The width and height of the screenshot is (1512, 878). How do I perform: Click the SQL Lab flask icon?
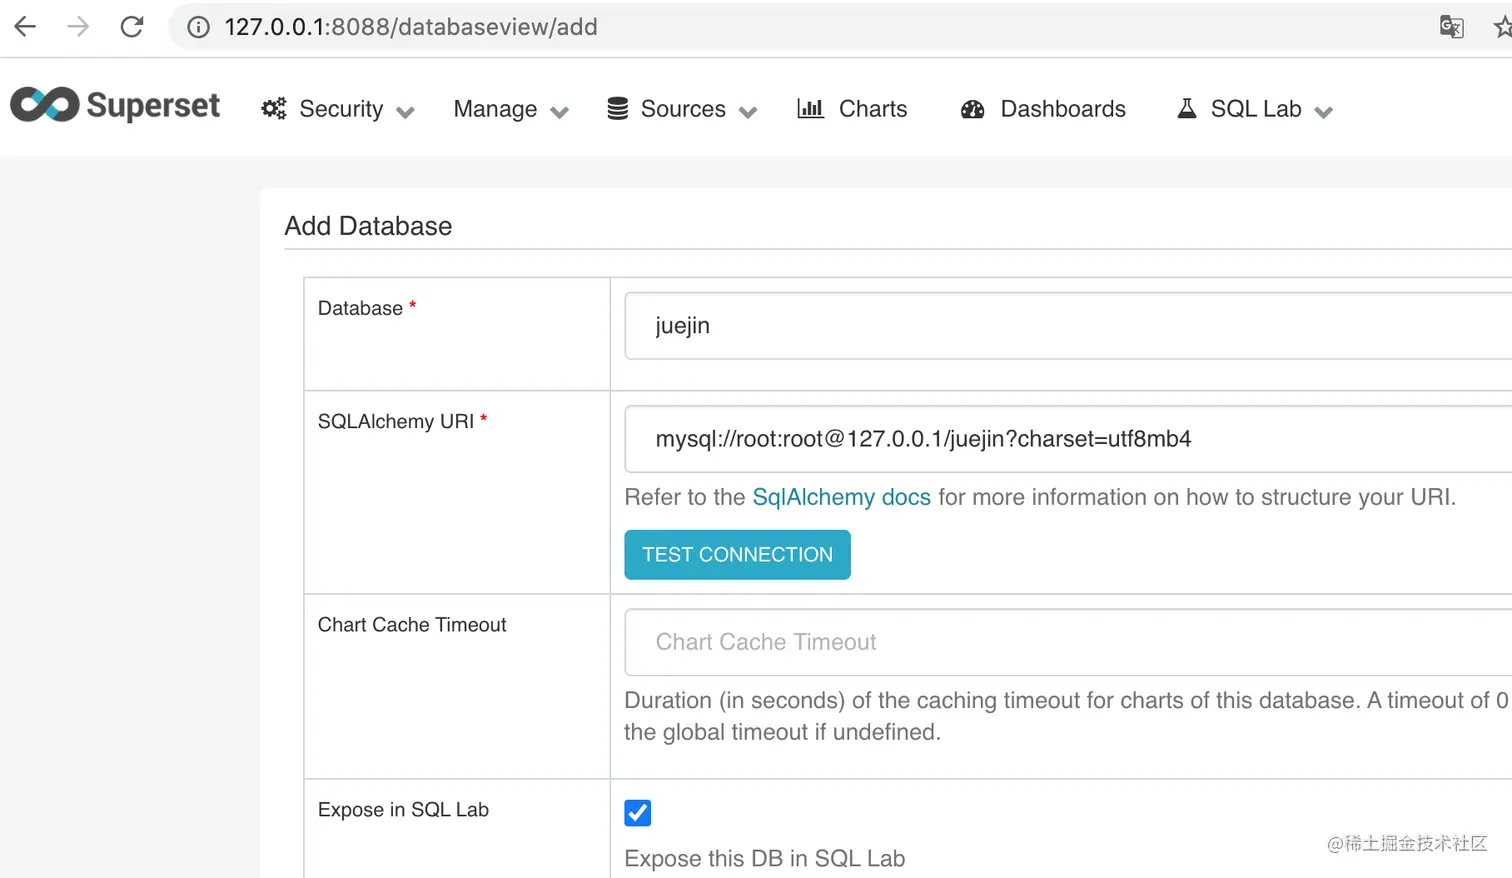pyautogui.click(x=1187, y=108)
